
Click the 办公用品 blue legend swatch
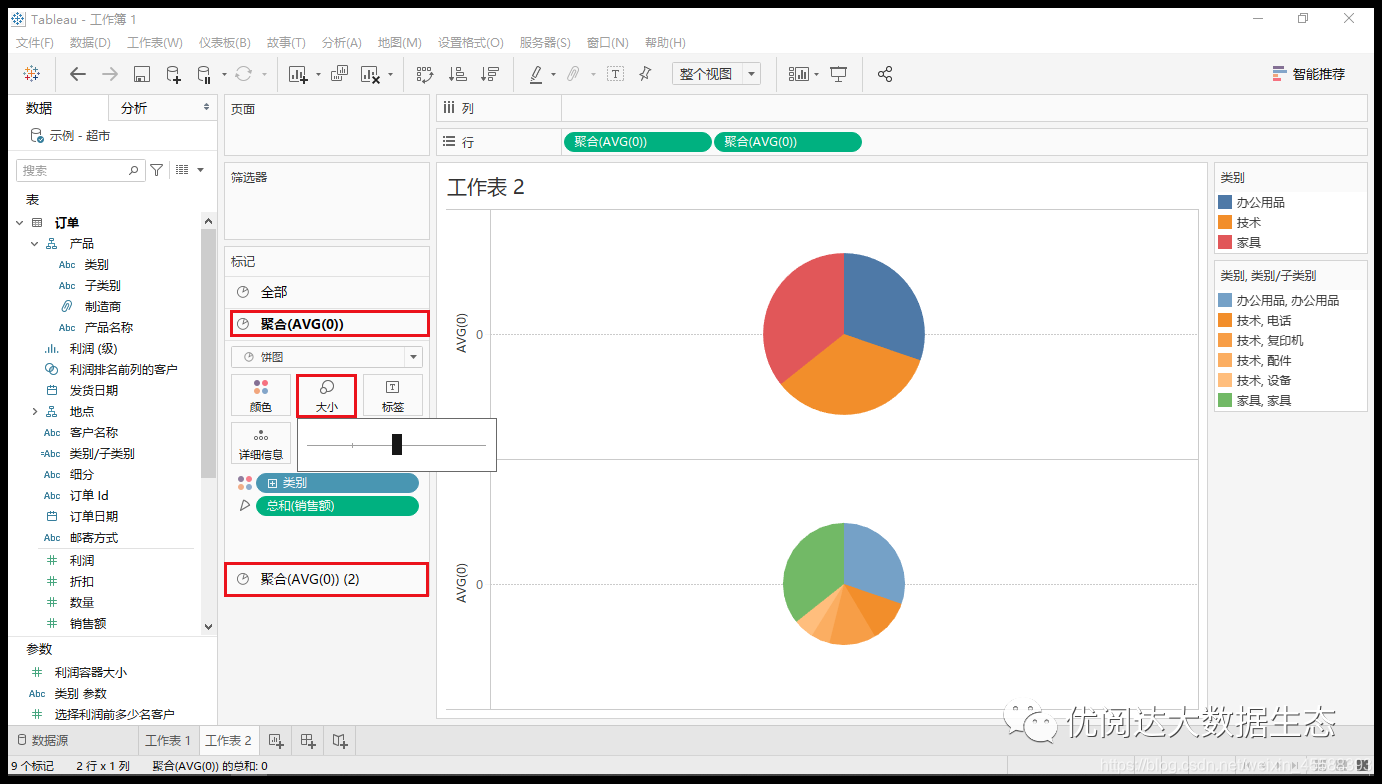[x=1225, y=202]
